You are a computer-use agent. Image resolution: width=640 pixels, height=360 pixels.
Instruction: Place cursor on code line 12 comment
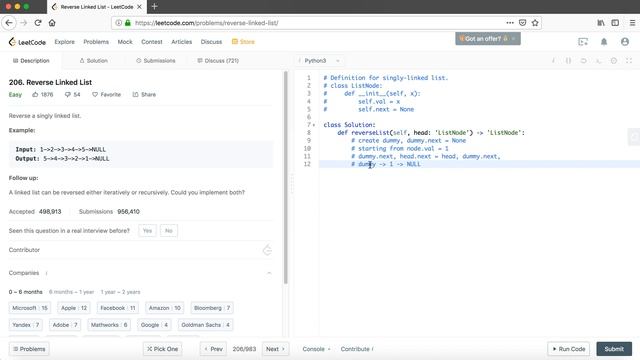[386, 164]
